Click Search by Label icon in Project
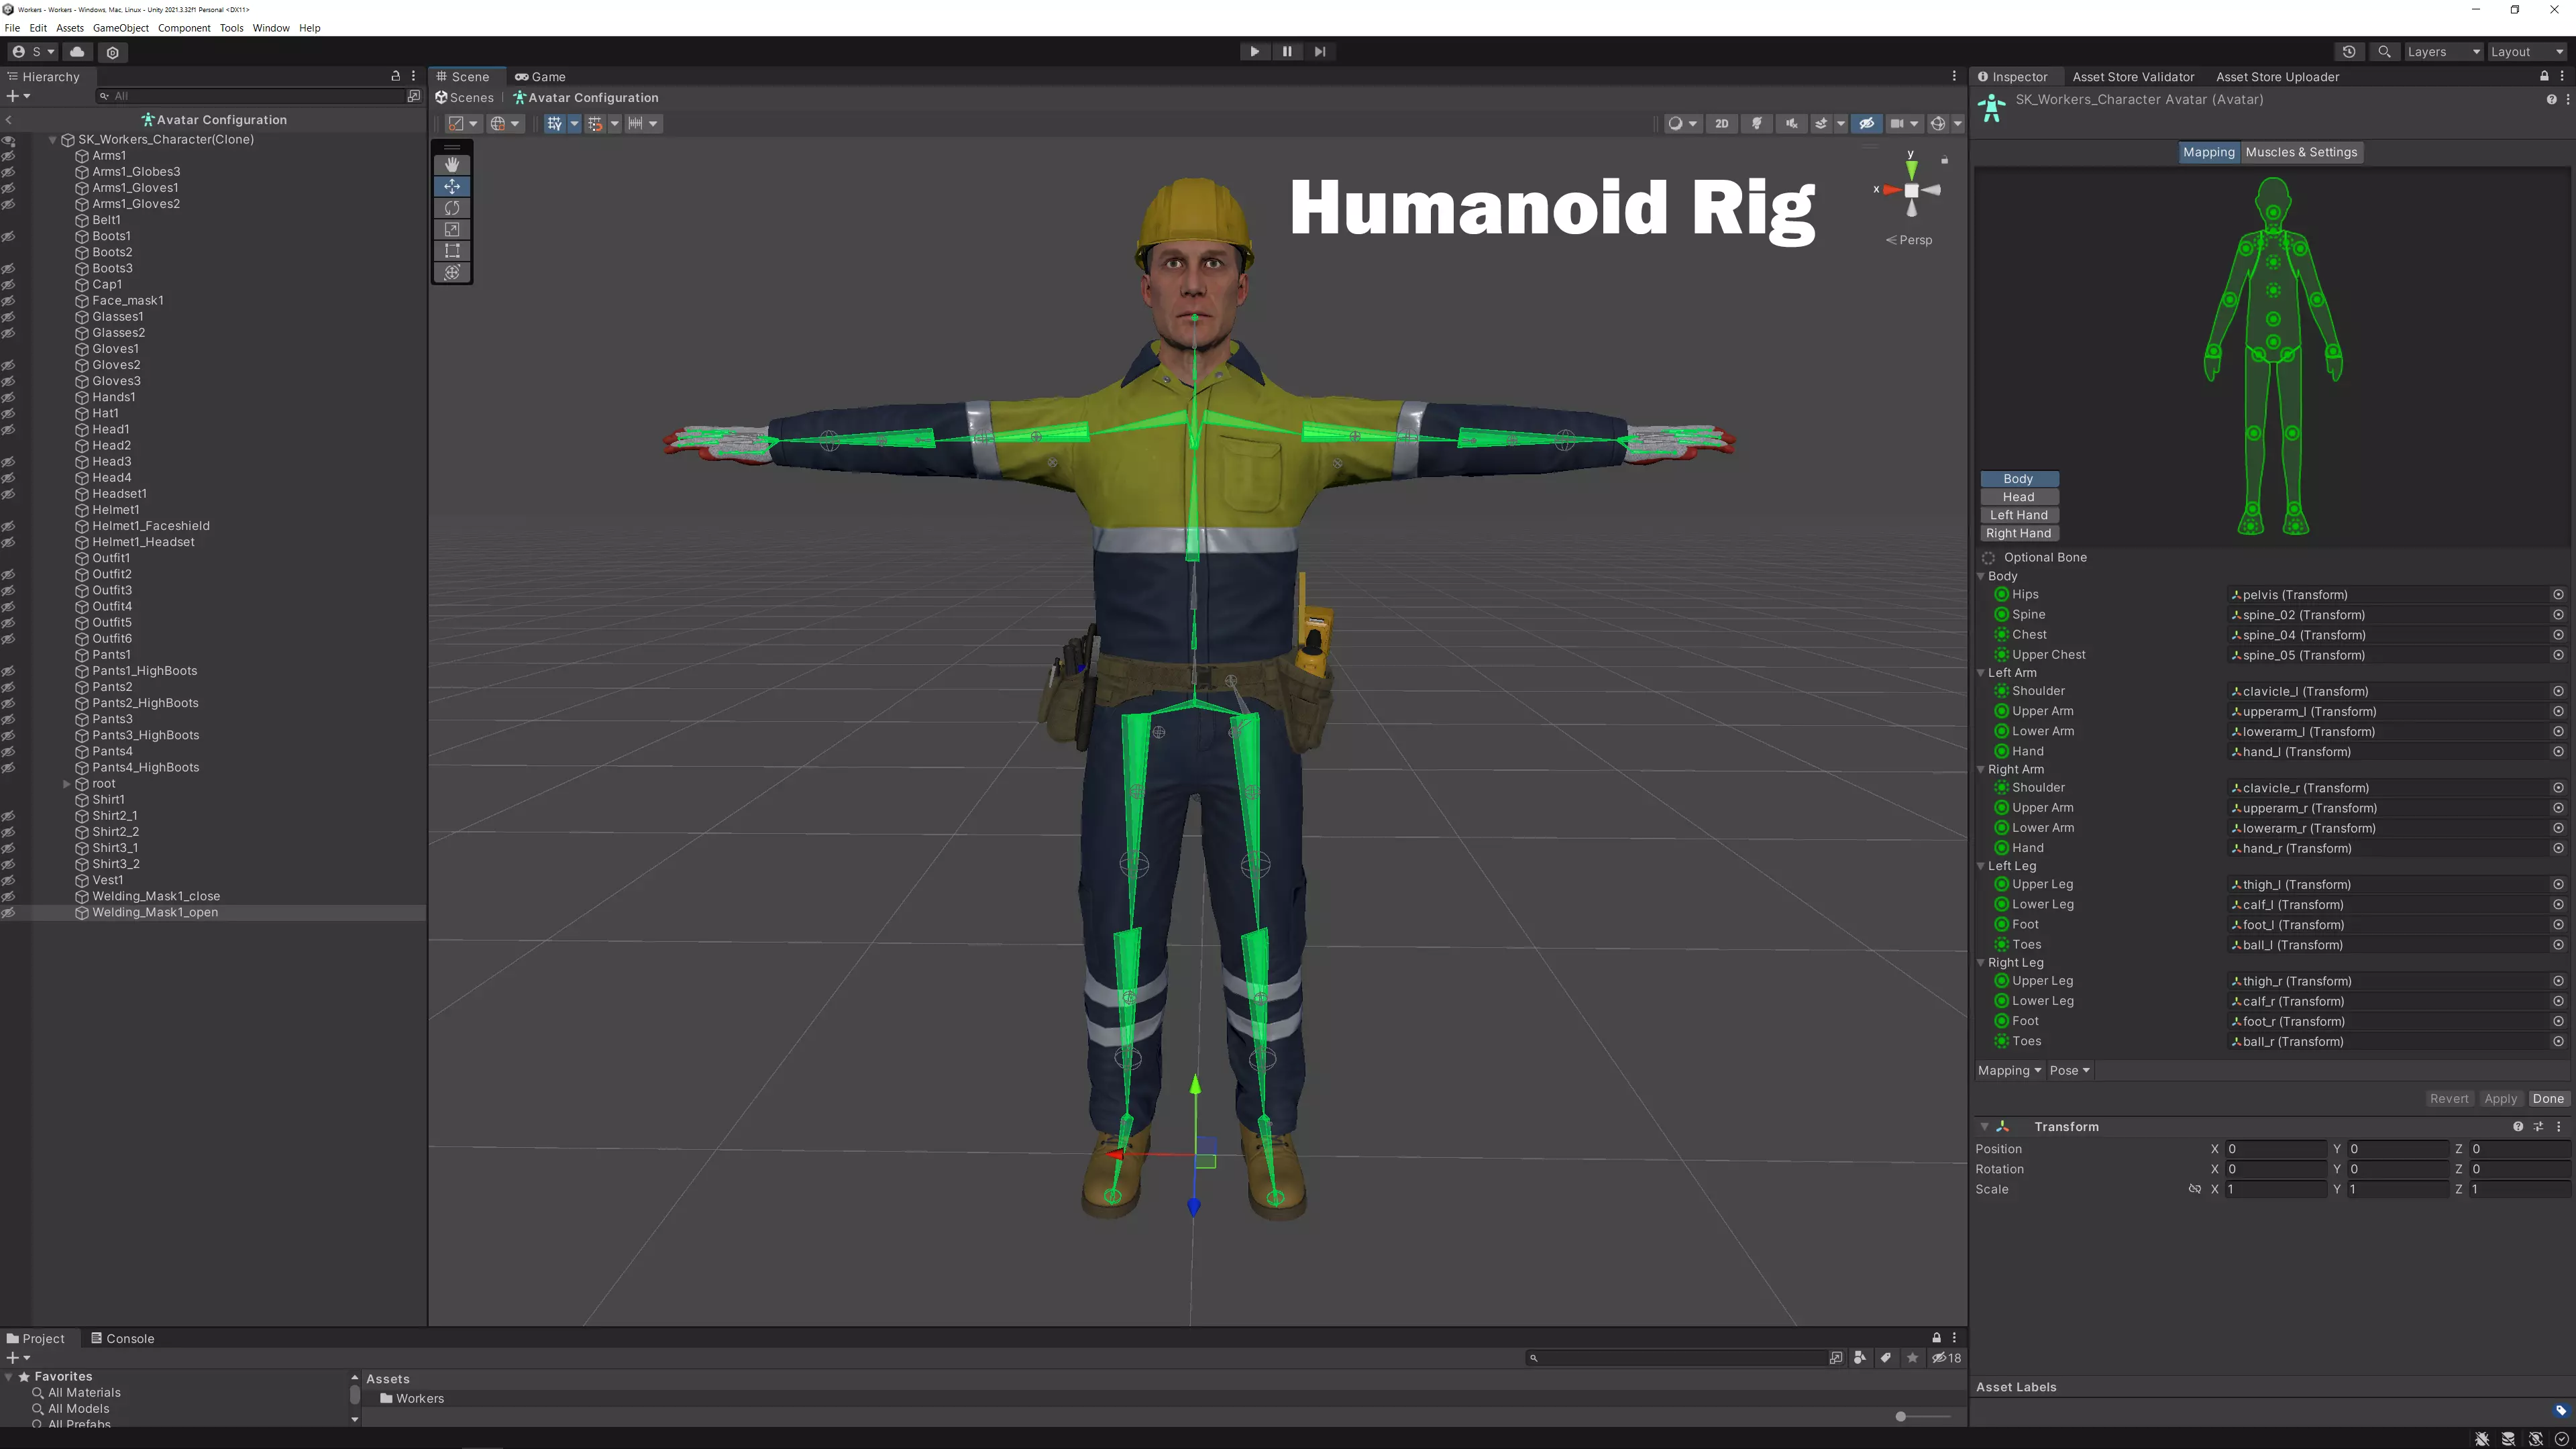Viewport: 2576px width, 1449px height. point(1885,1359)
